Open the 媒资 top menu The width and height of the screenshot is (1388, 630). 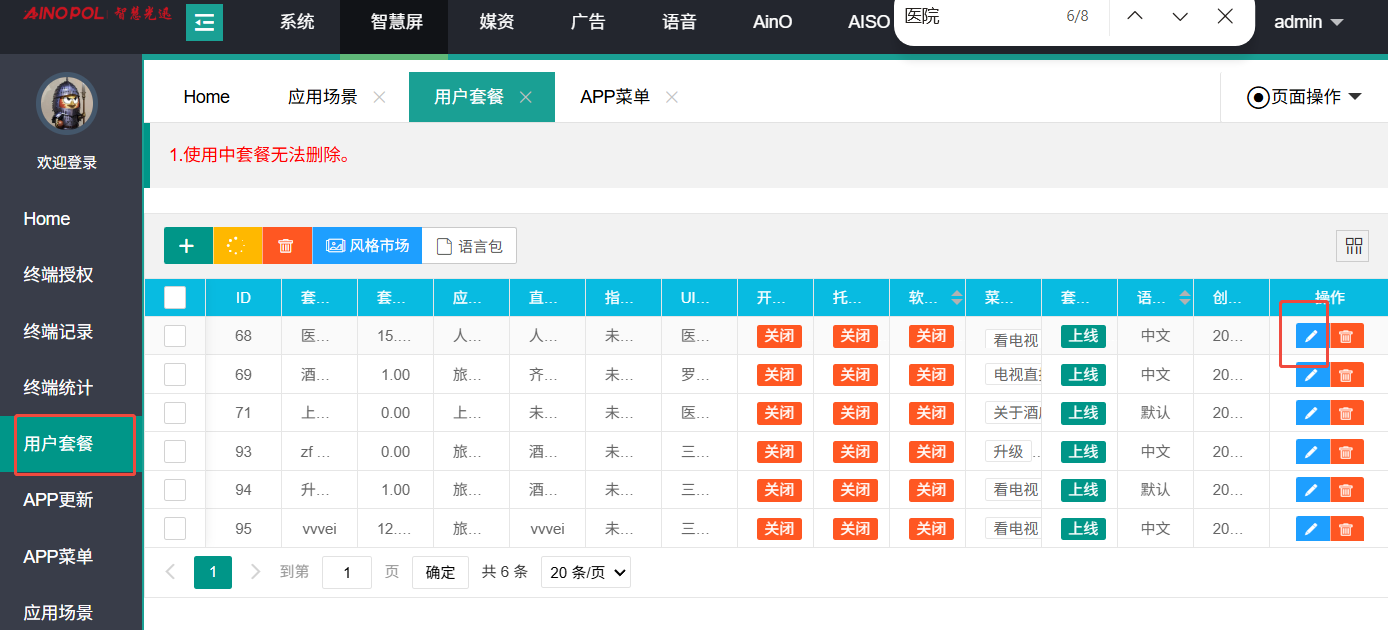[497, 22]
